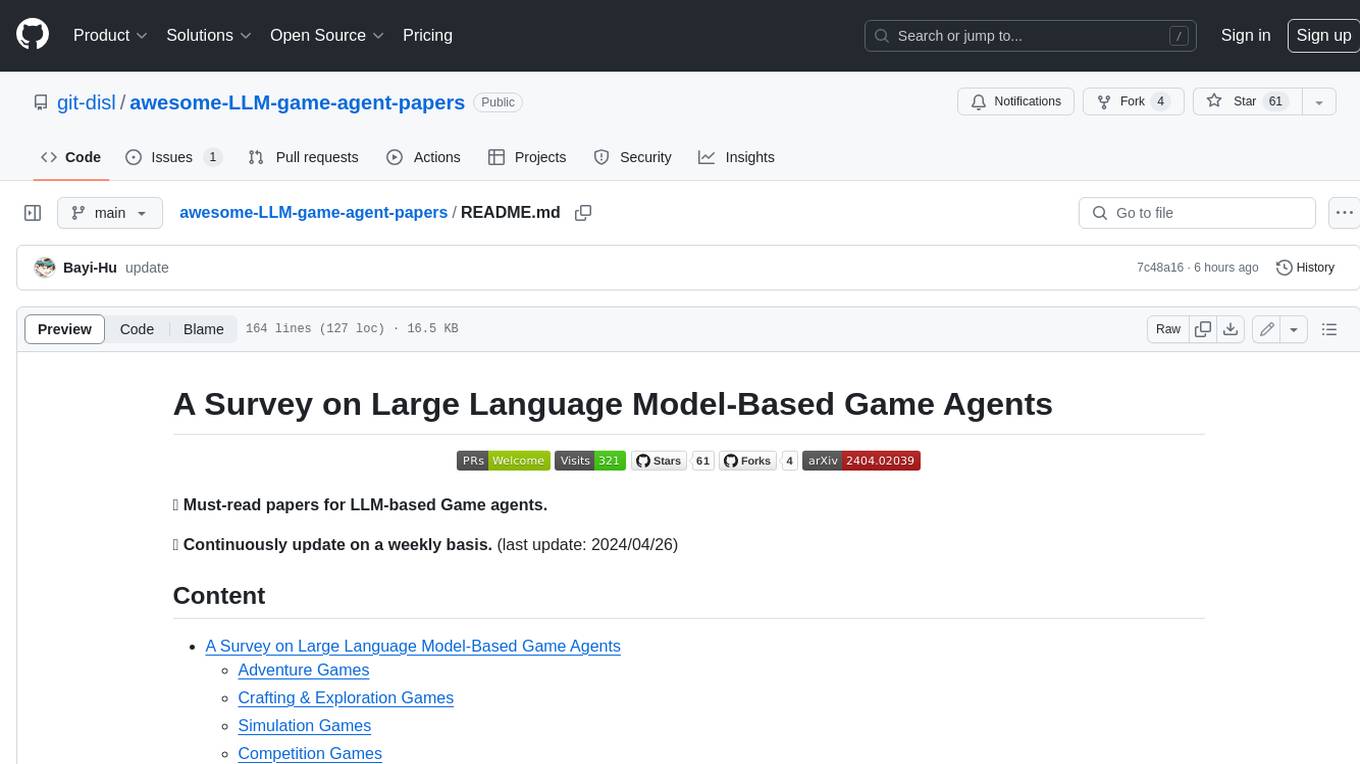Copy the raw file contents
1360x764 pixels.
(x=1203, y=329)
